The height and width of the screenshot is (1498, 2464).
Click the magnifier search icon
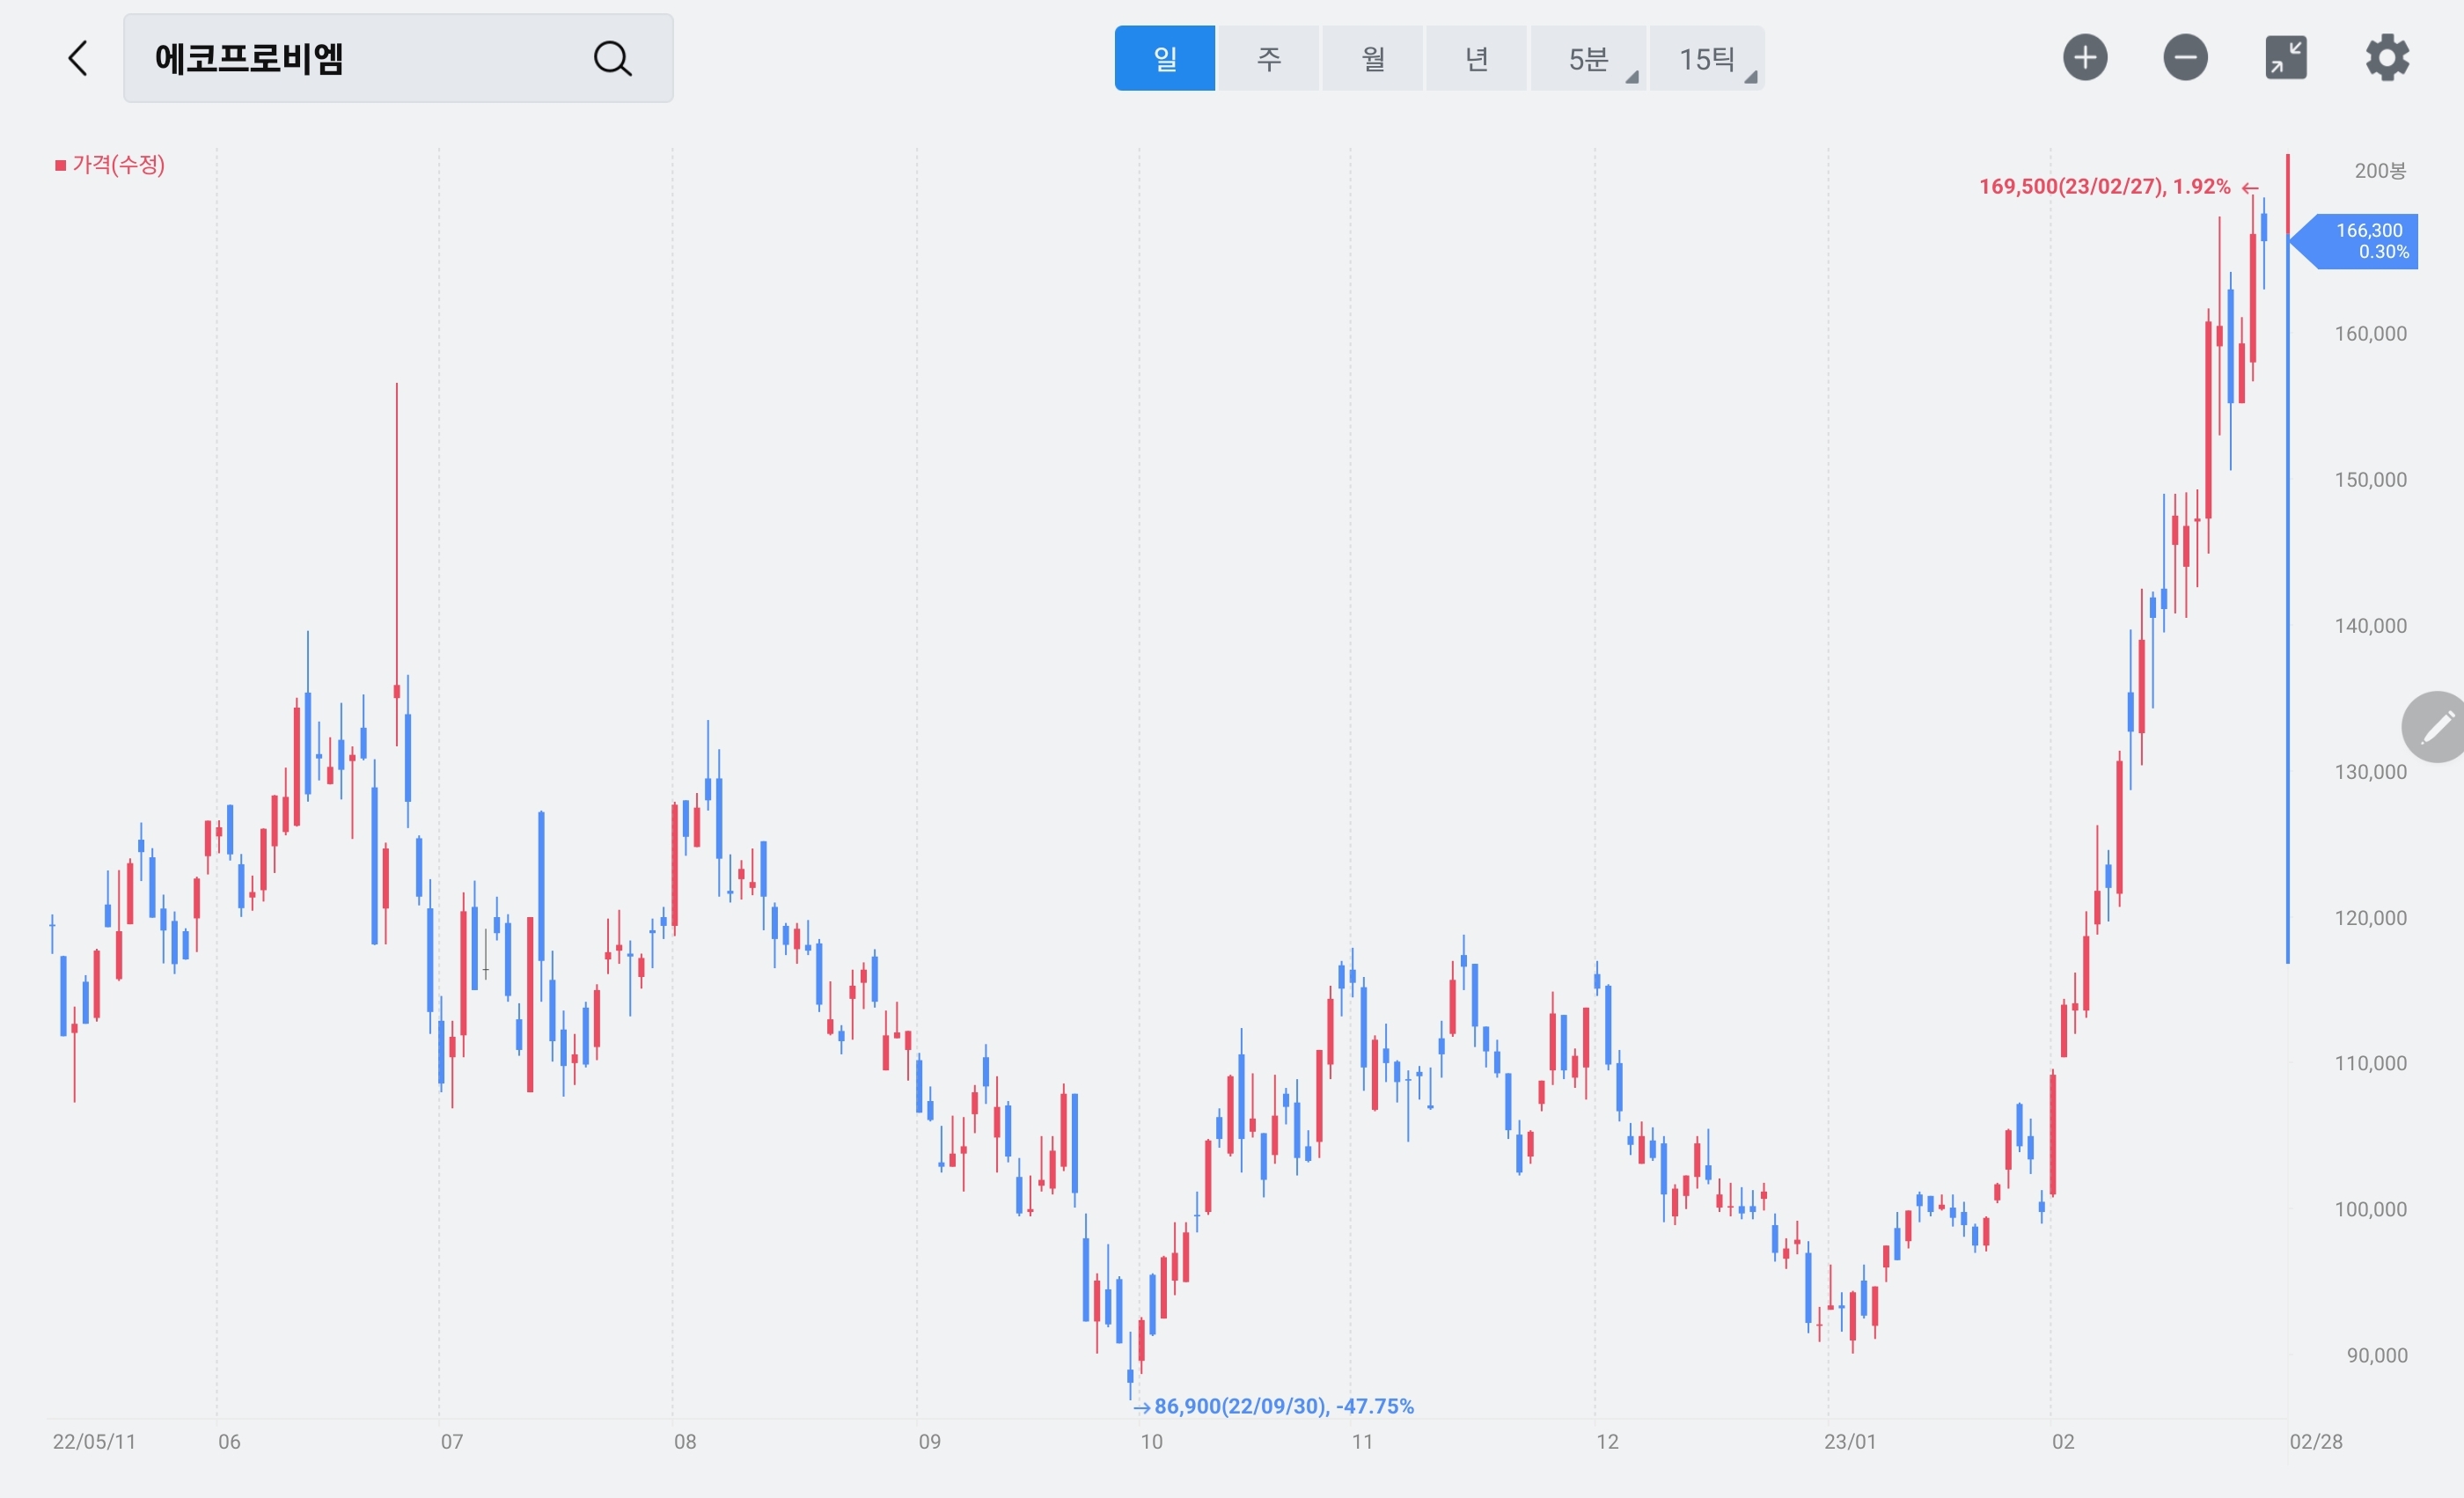pos(612,58)
